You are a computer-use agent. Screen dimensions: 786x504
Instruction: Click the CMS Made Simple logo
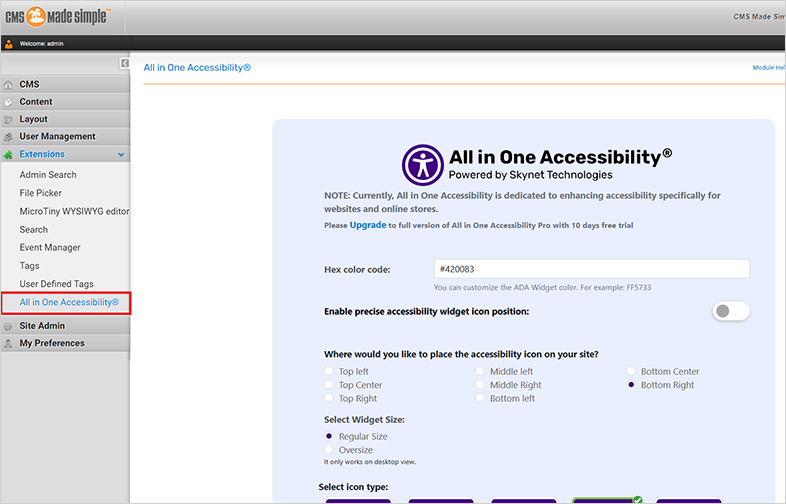[x=58, y=17]
